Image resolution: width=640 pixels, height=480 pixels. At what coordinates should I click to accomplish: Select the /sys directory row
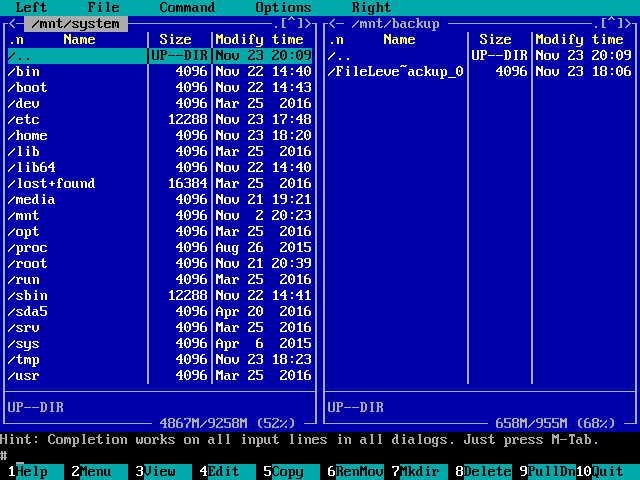click(160, 343)
